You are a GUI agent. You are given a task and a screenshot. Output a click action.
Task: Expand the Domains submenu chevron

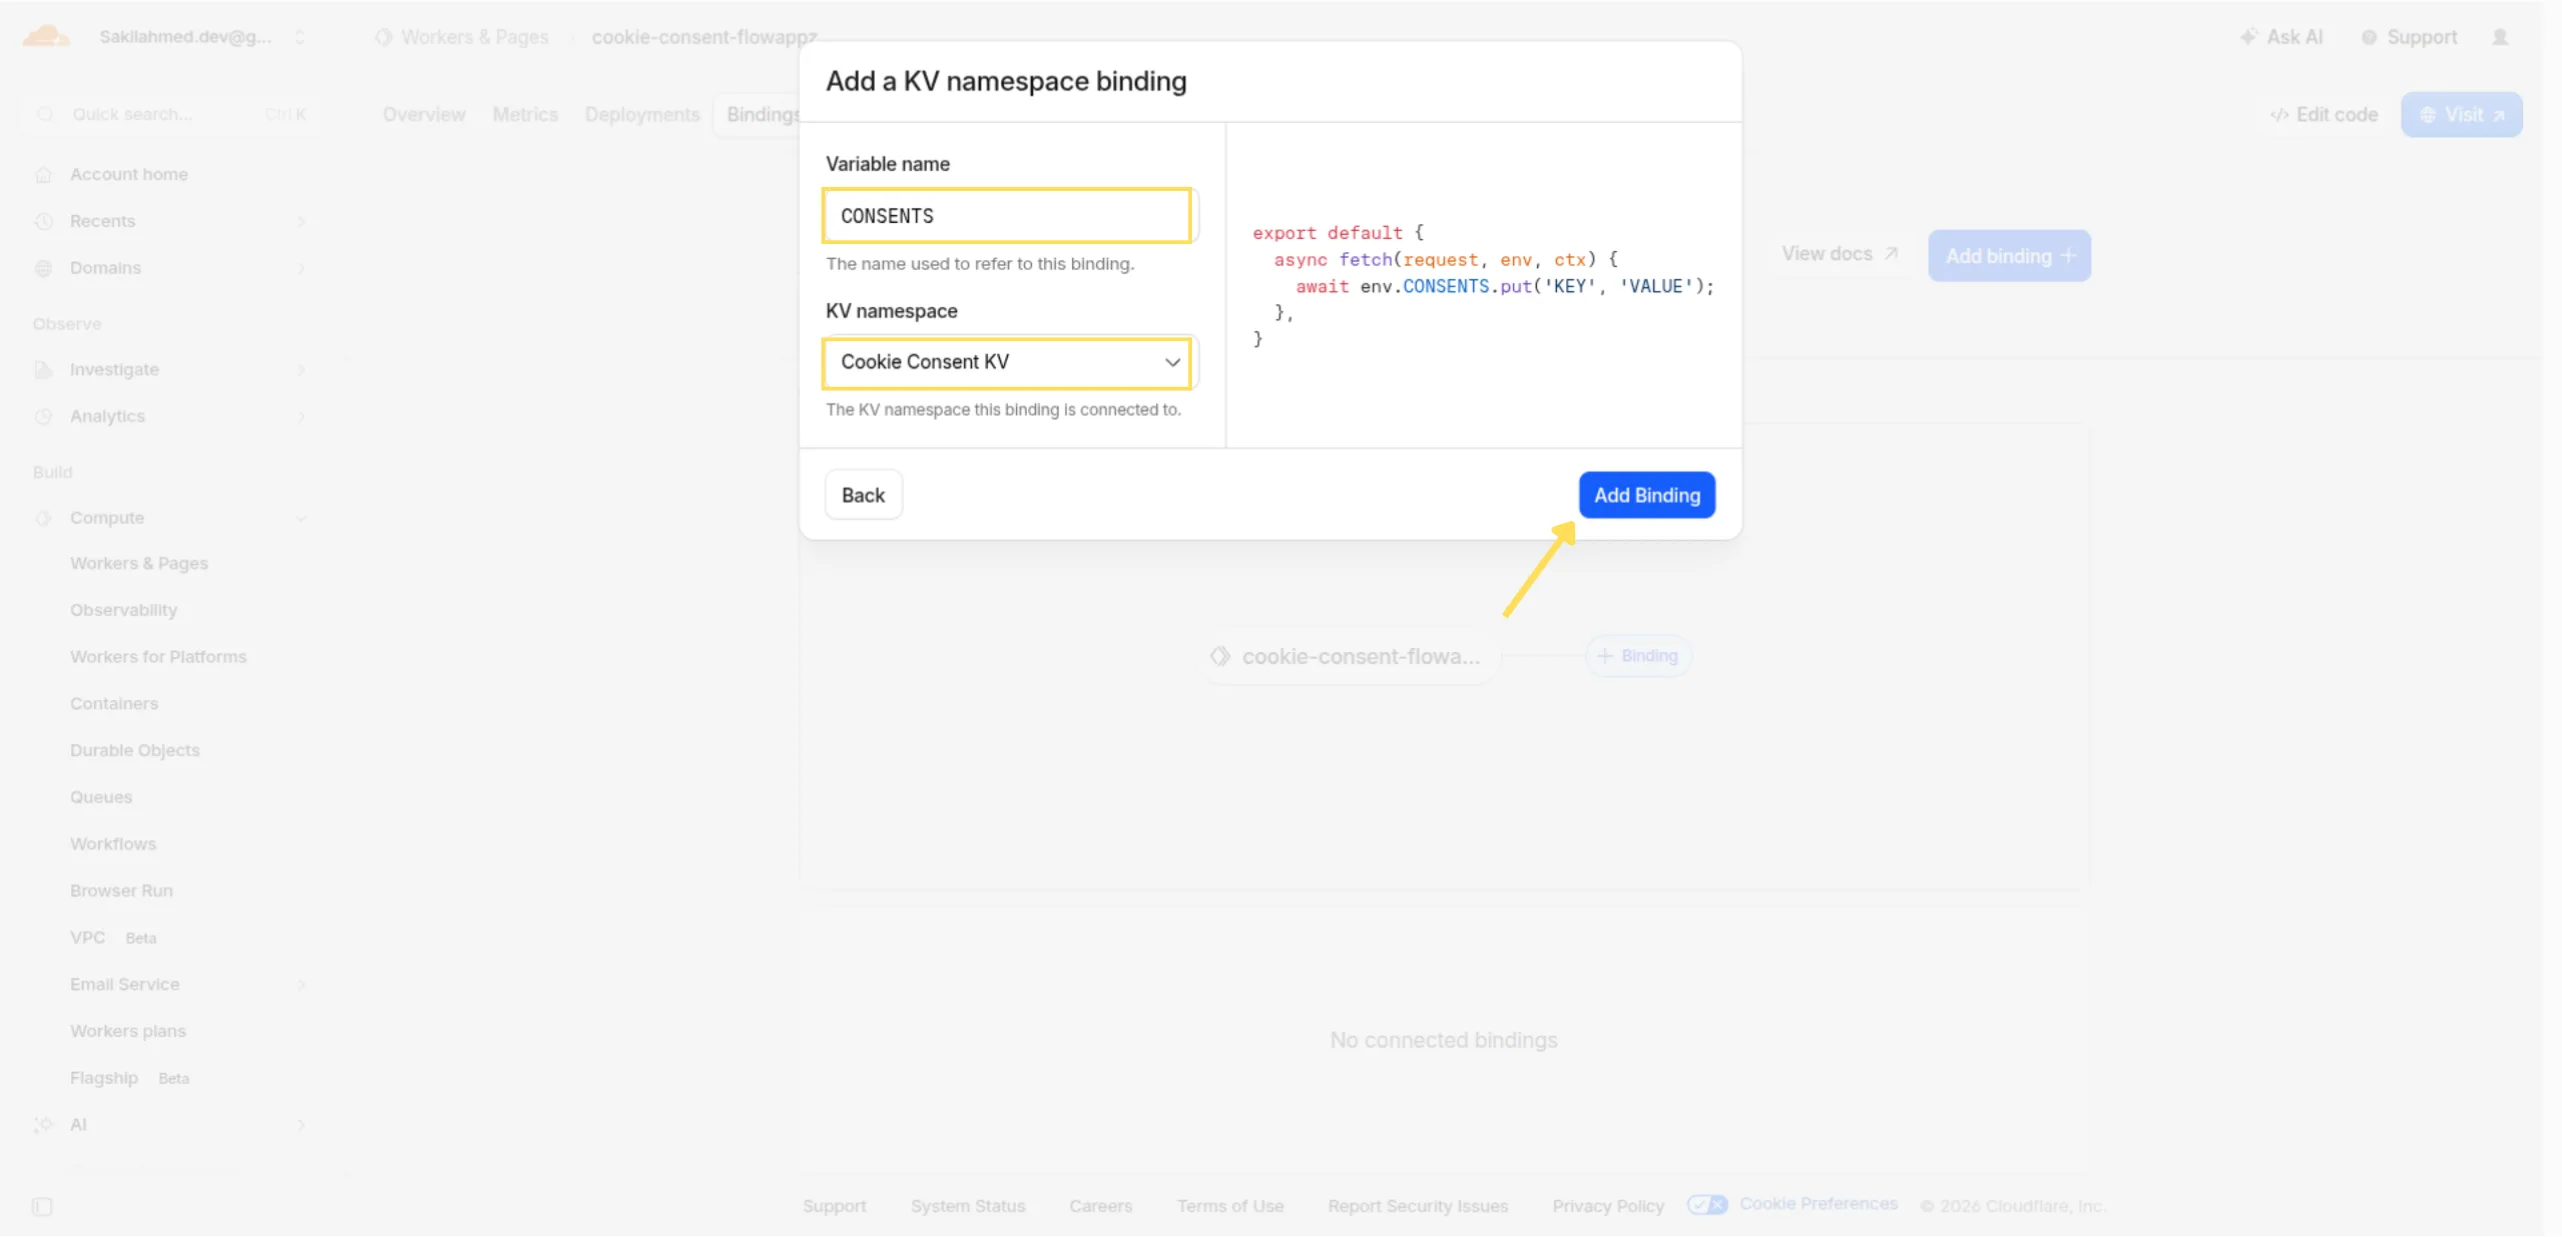301,268
